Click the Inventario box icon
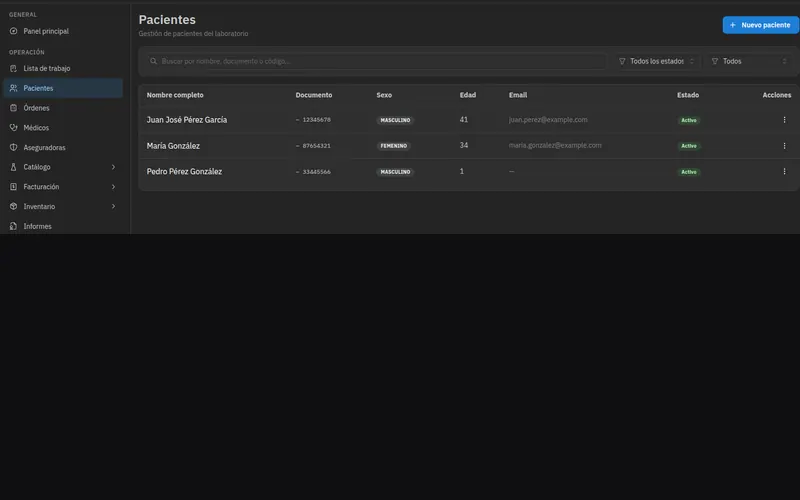Image resolution: width=800 pixels, height=500 pixels. click(x=13, y=206)
